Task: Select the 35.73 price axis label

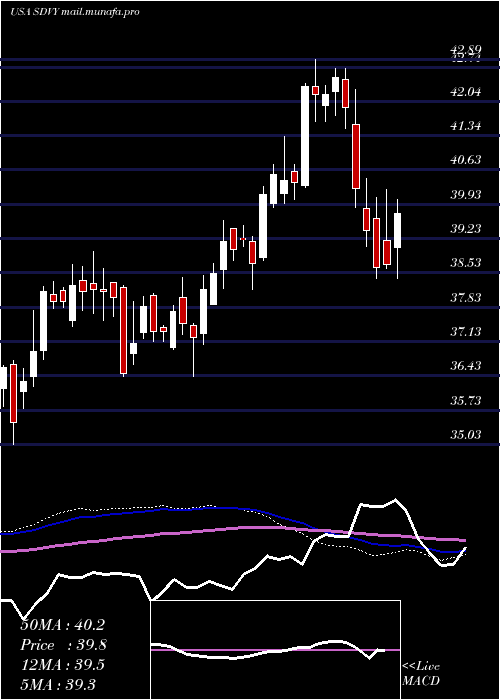Action: point(466,400)
